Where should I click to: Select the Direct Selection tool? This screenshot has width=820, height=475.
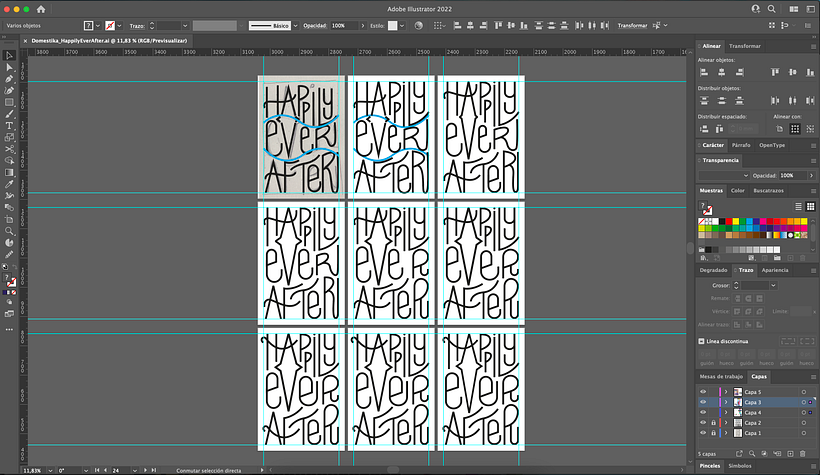(9, 67)
